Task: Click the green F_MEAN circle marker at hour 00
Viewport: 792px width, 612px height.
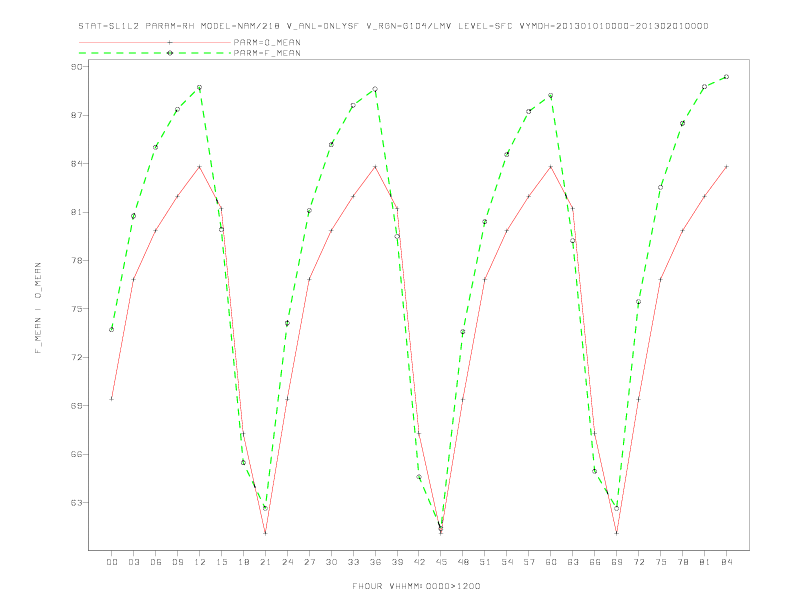Action: [x=112, y=329]
